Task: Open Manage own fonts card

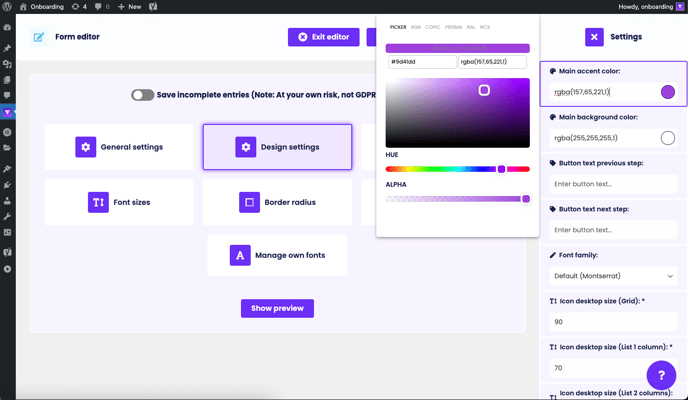Action: [277, 255]
